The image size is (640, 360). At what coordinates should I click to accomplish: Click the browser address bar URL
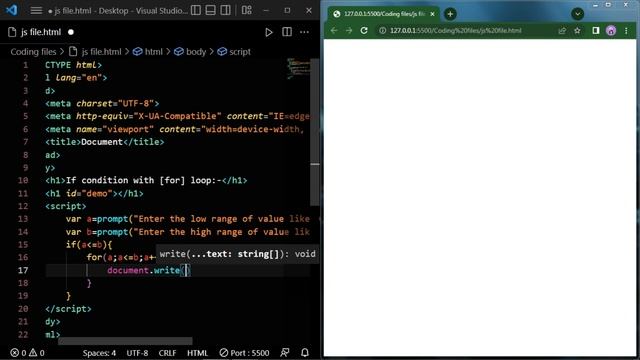point(456,31)
